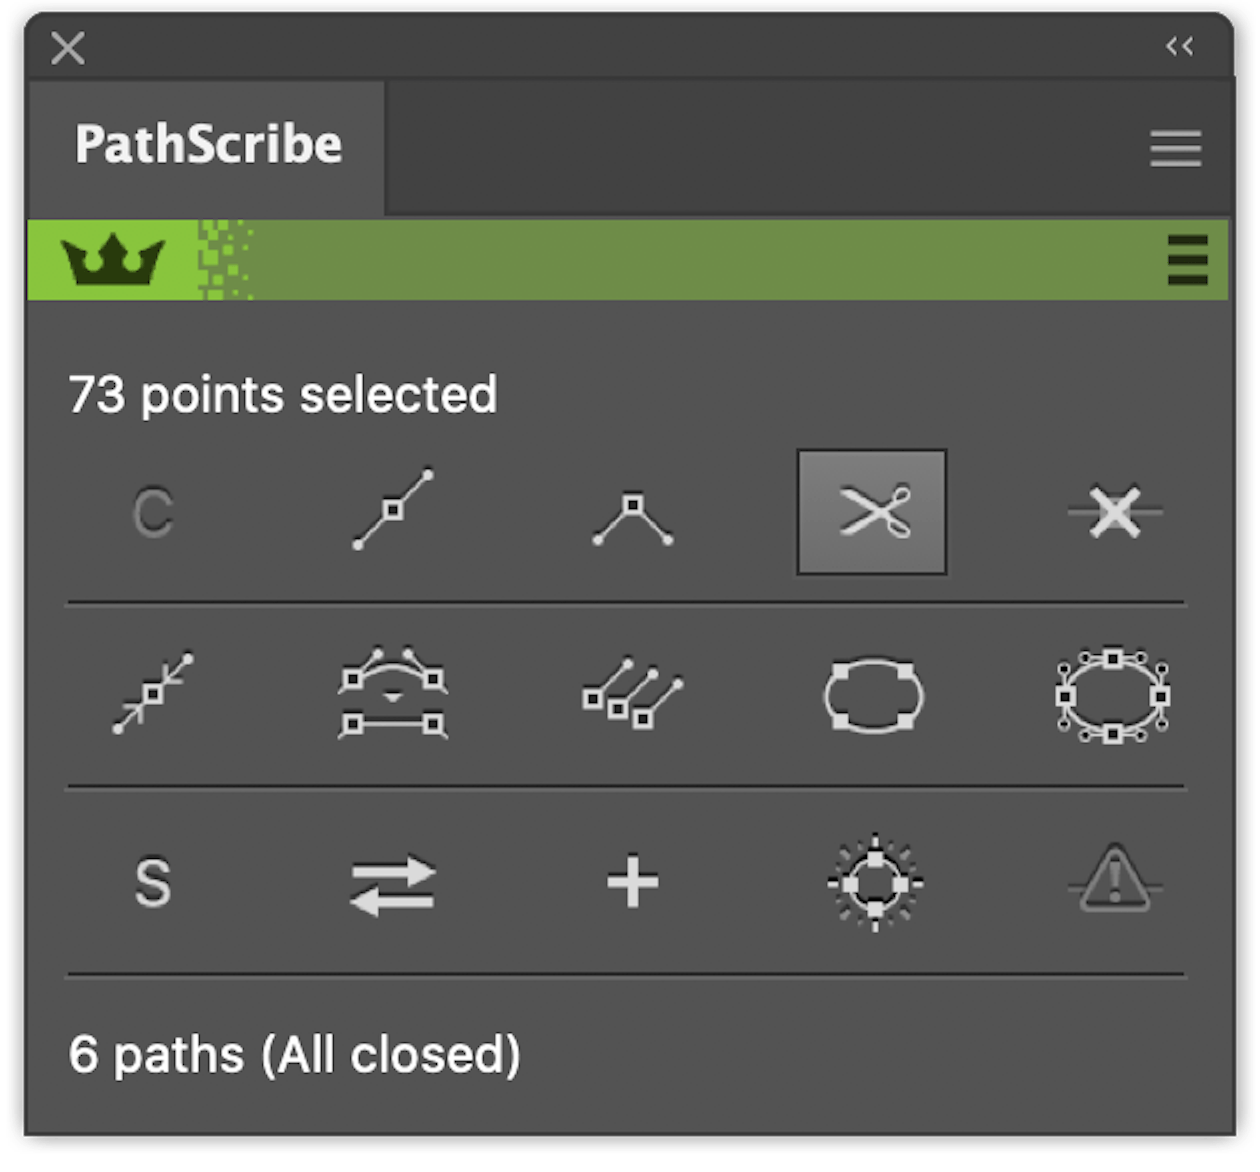
Task: Click the retract handles icon
Action: tap(153, 693)
